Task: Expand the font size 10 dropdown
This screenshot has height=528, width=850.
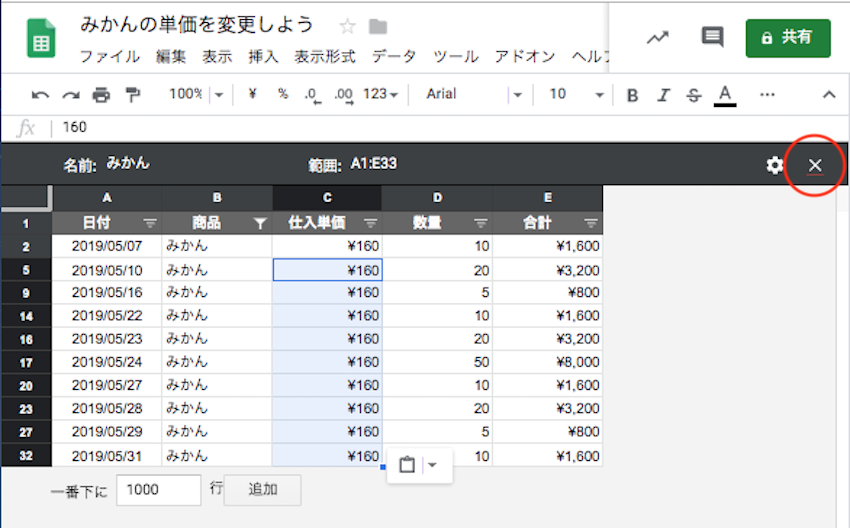Action: coord(577,94)
